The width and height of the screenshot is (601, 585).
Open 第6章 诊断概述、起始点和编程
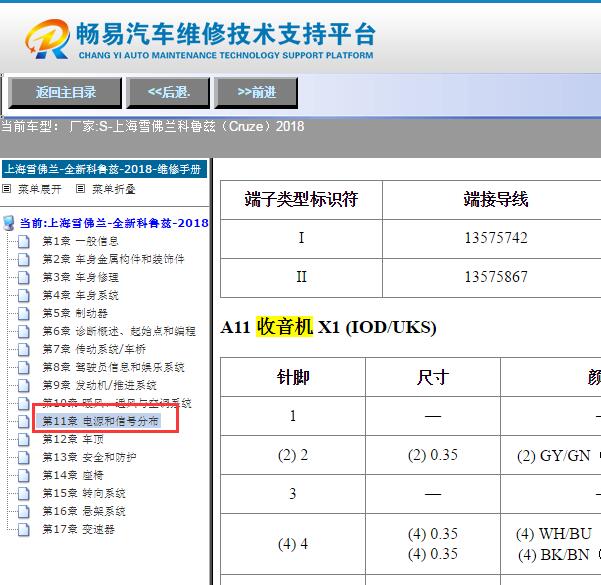coord(119,331)
